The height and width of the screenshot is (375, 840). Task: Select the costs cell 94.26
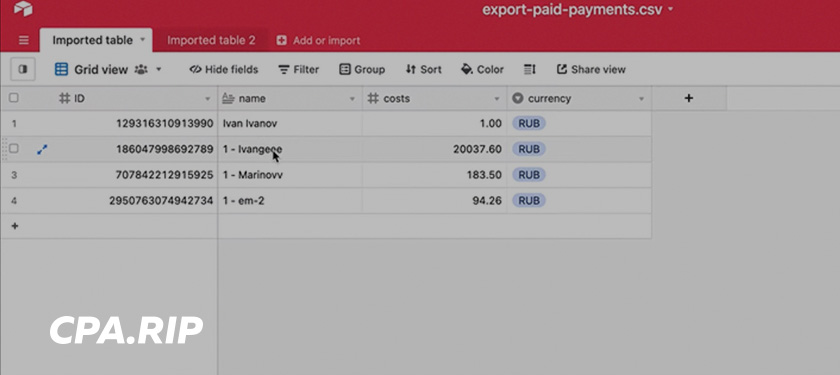434,201
